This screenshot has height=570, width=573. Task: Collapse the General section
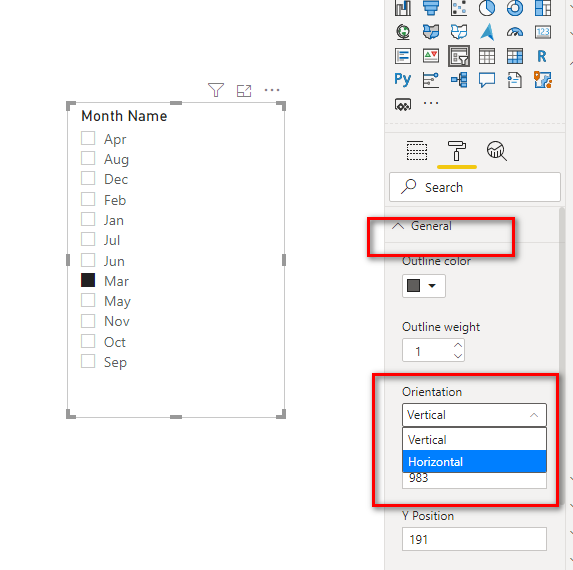[x=398, y=226]
